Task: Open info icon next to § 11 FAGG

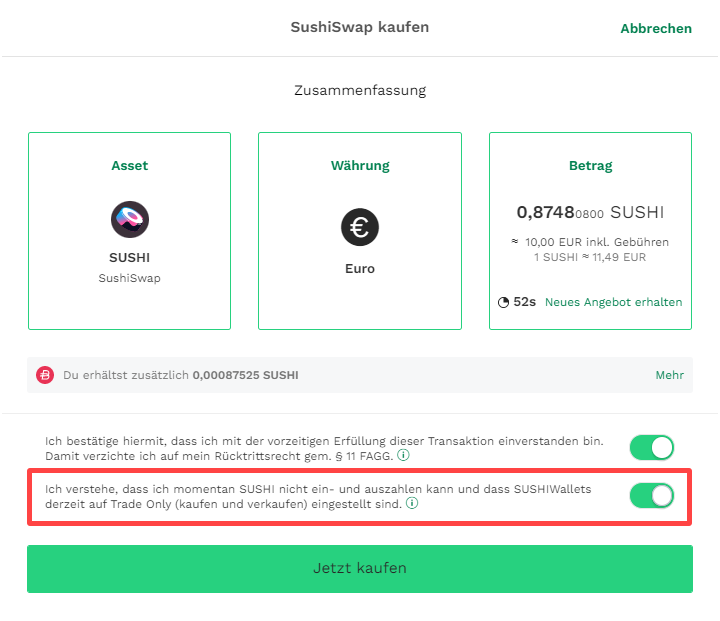Action: (x=403, y=455)
